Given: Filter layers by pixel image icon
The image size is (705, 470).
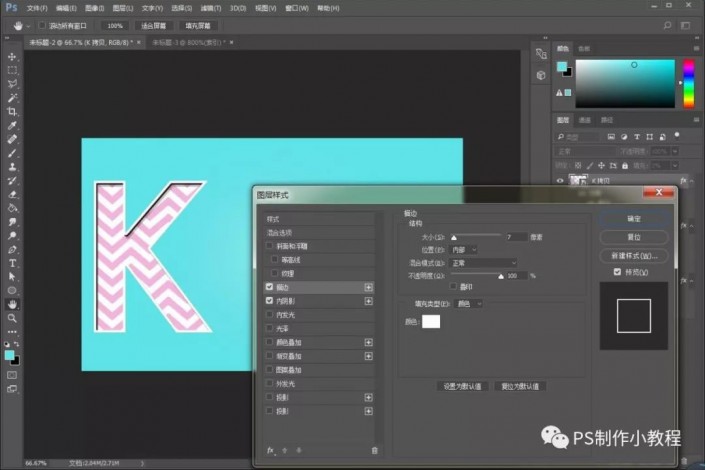Looking at the screenshot, I should pyautogui.click(x=611, y=137).
